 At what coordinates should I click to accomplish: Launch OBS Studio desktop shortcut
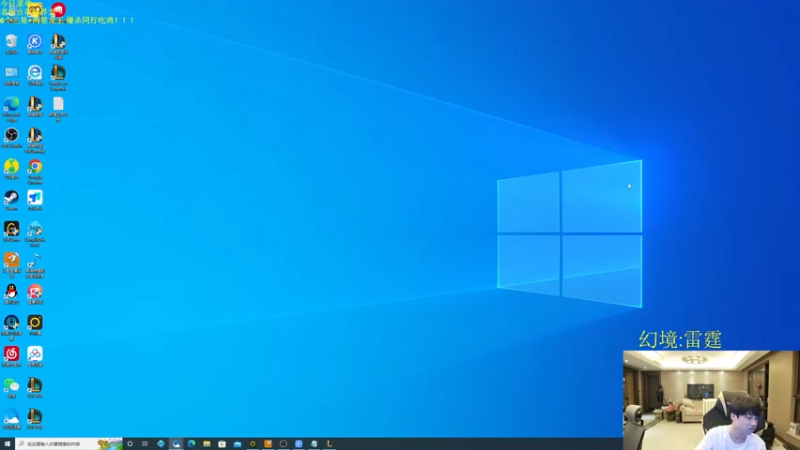[11, 138]
